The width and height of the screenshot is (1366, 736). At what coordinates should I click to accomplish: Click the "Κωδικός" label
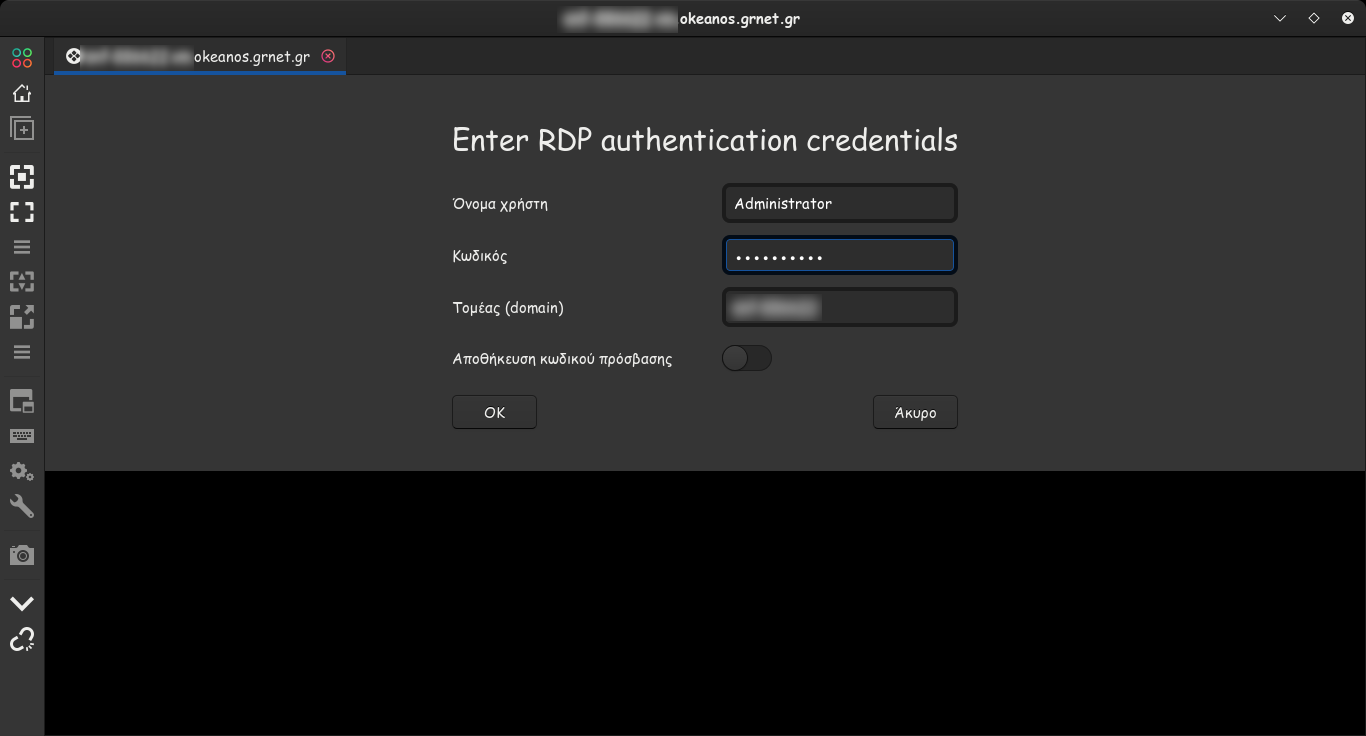[480, 256]
